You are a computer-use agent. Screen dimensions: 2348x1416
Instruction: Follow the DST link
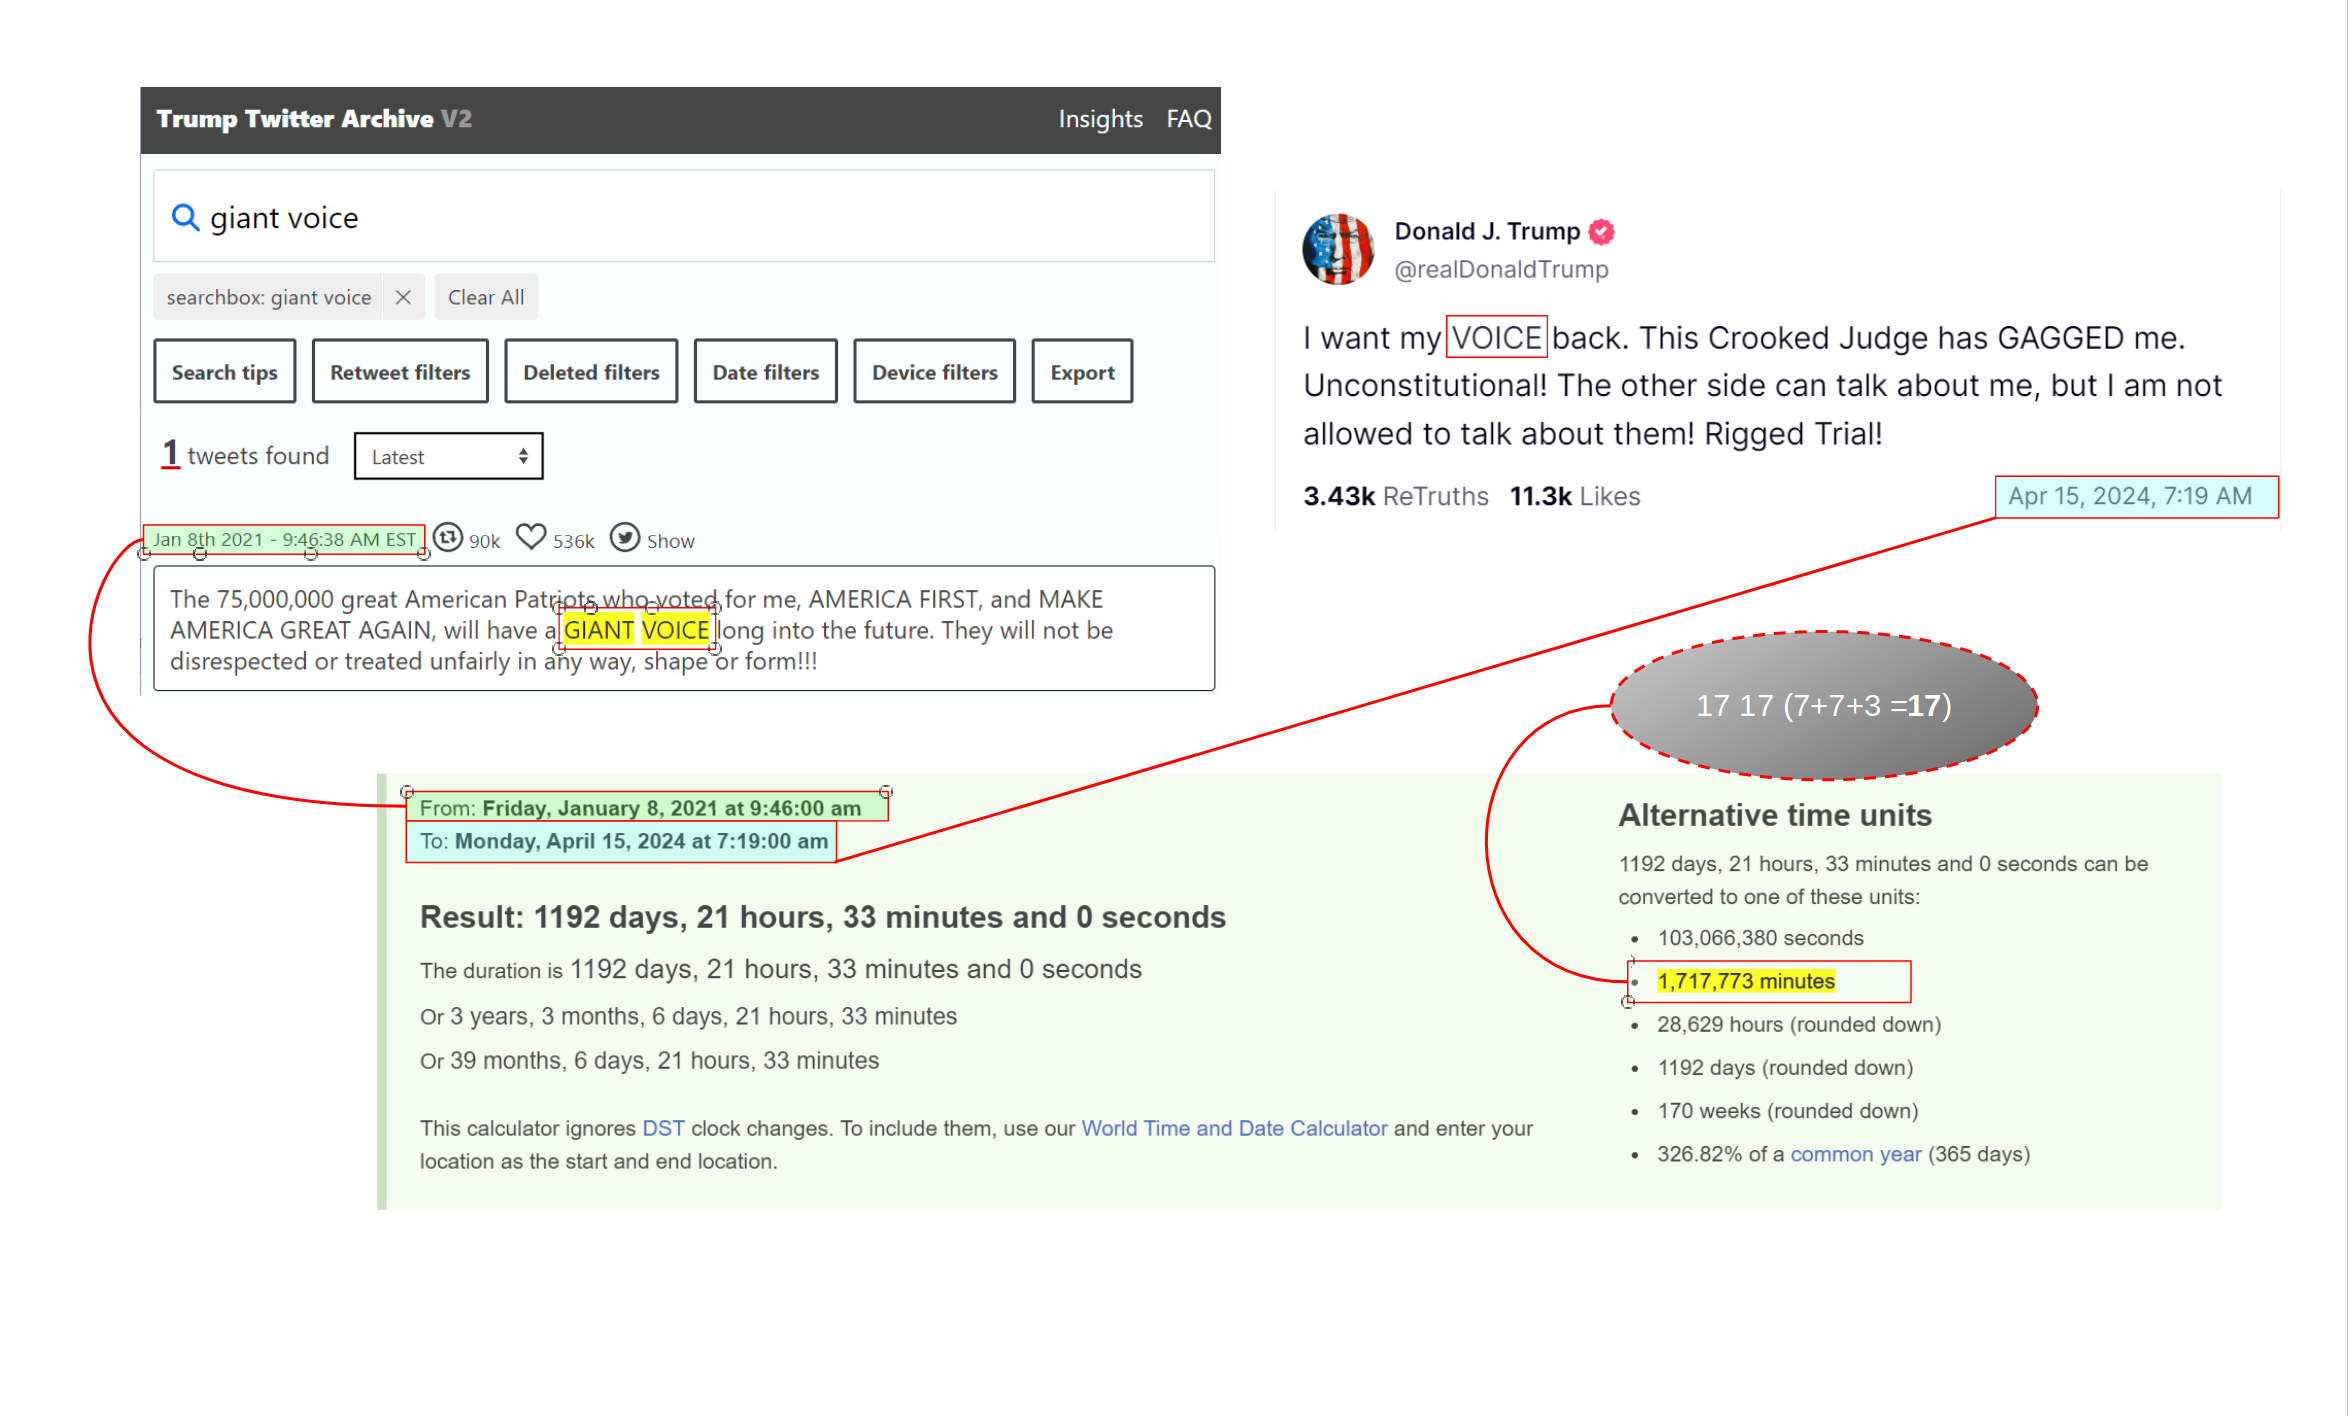663,1129
